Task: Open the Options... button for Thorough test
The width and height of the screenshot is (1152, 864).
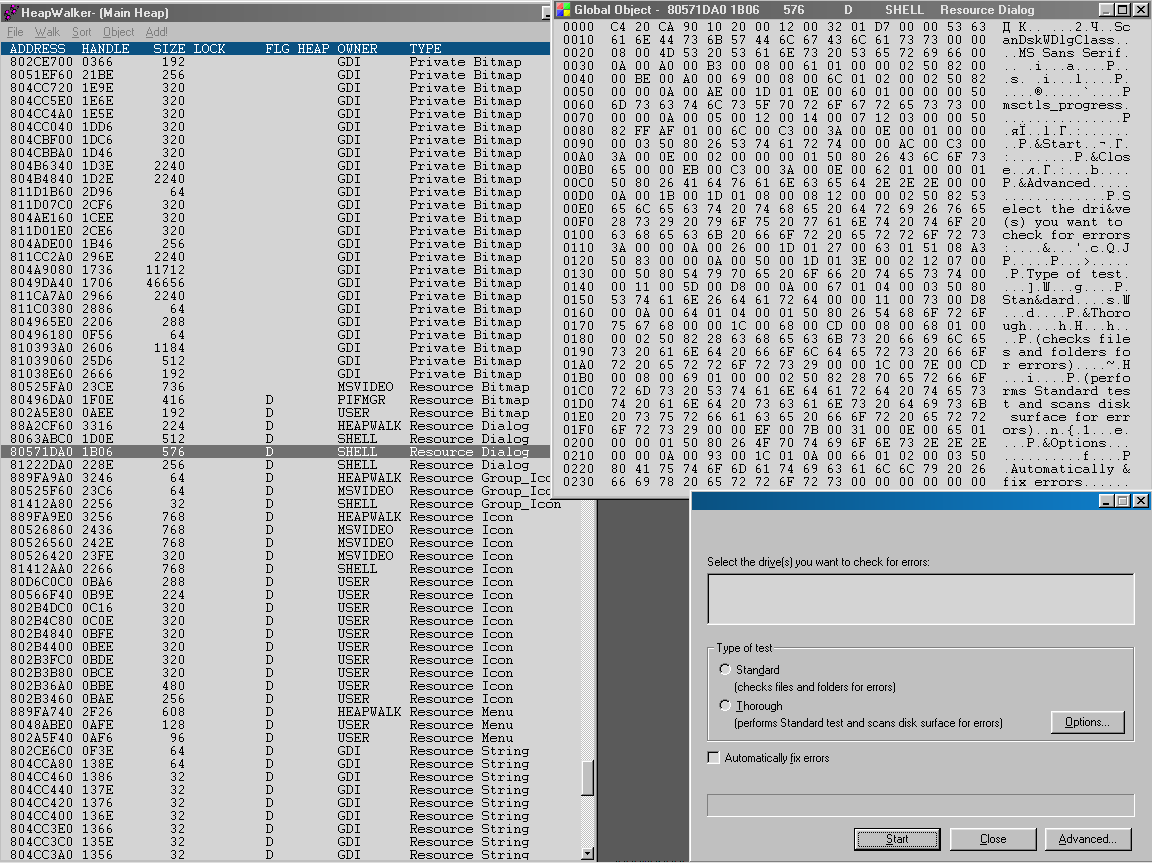Action: (x=1087, y=722)
